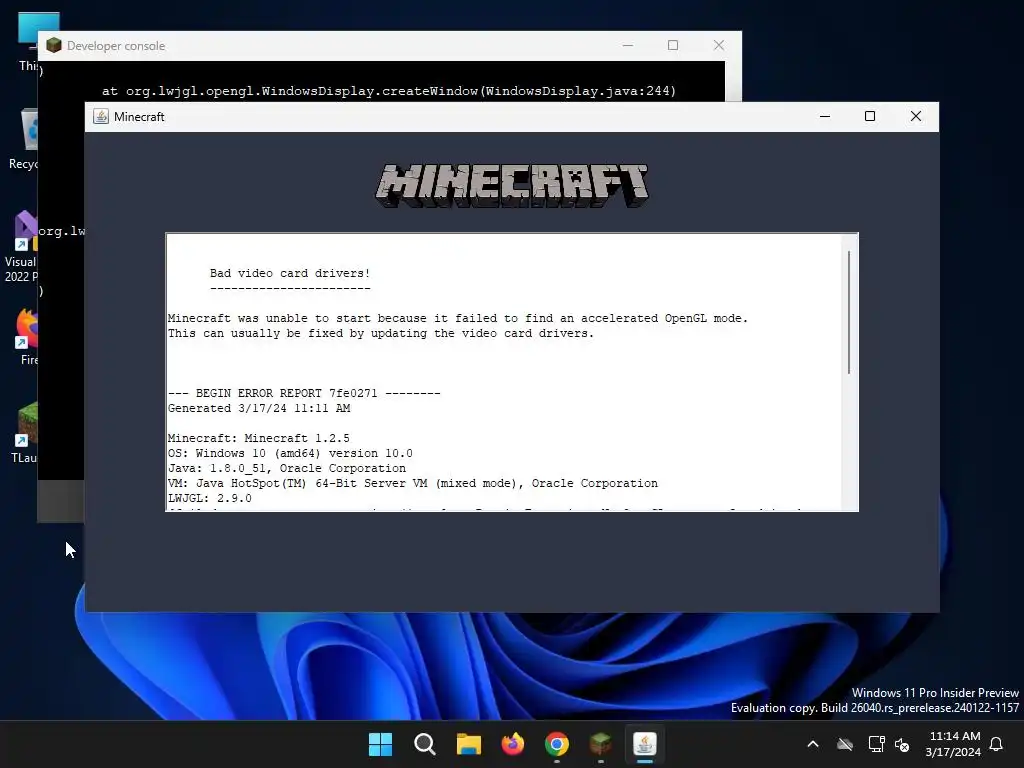
Task: Show hidden system tray icons
Action: [813, 744]
